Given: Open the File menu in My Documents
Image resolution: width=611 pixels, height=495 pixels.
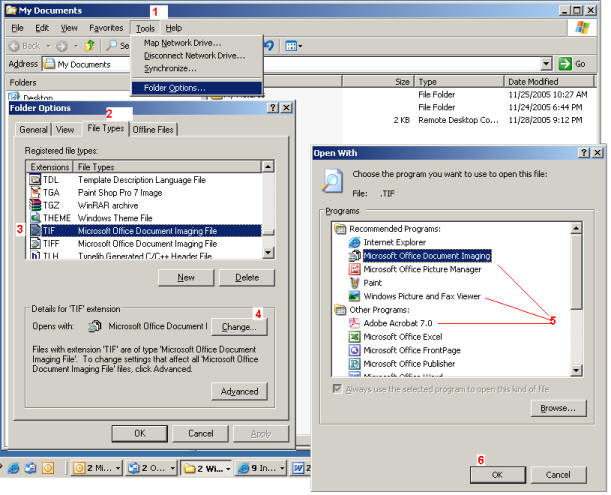Looking at the screenshot, I should pos(17,28).
